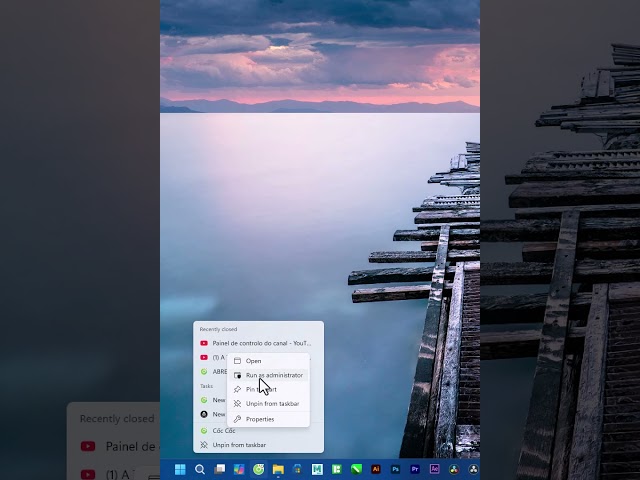The height and width of the screenshot is (480, 640).
Task: Launch the green pen app taskbar icon
Action: pos(356,469)
